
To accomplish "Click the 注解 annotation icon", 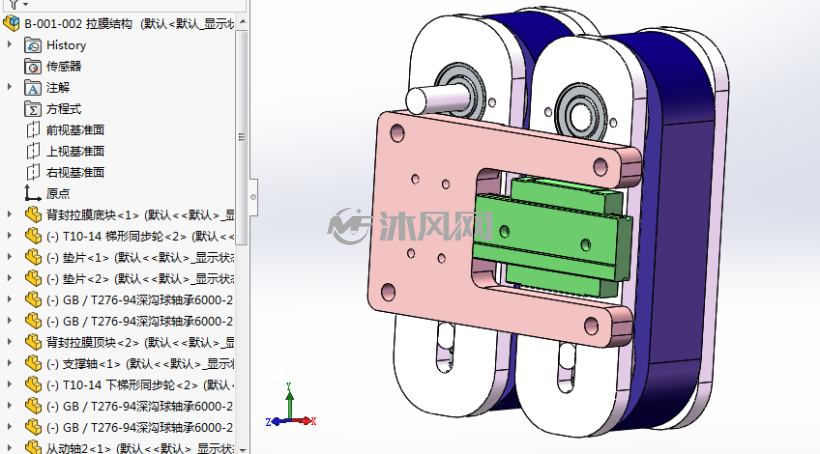I will click(x=33, y=88).
